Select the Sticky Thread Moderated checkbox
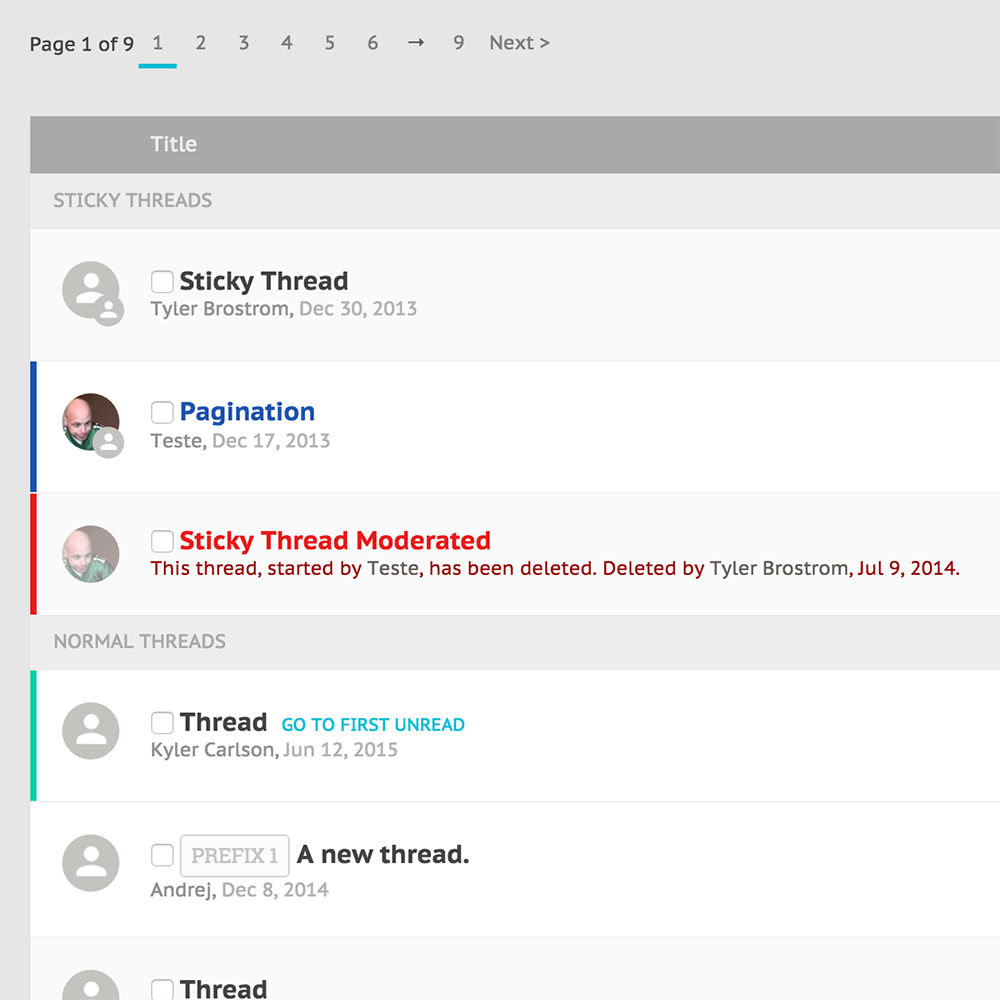The height and width of the screenshot is (1000, 1000). click(162, 541)
